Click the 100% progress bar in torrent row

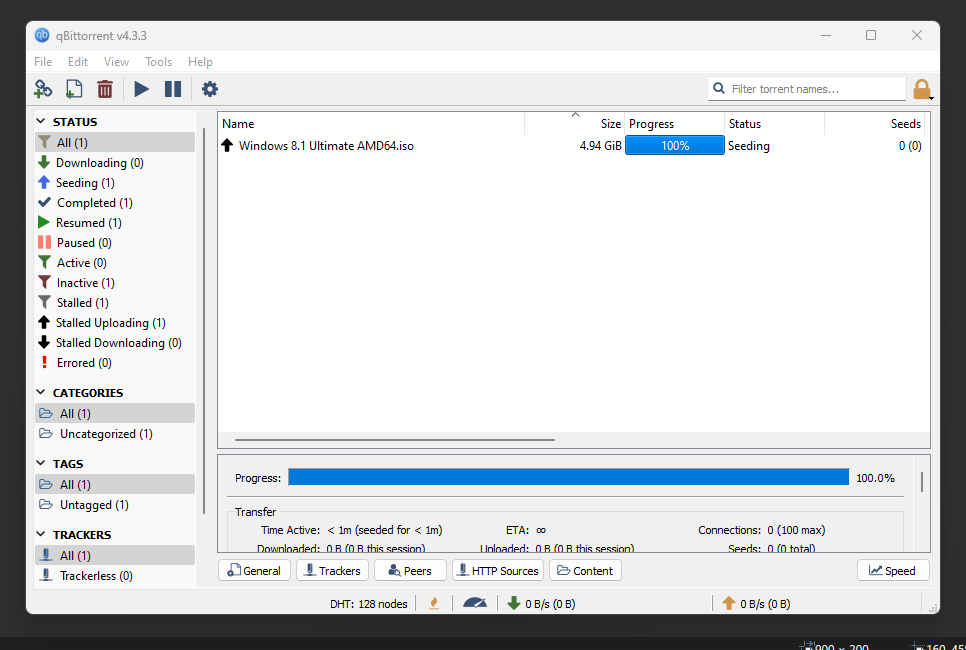coord(675,145)
